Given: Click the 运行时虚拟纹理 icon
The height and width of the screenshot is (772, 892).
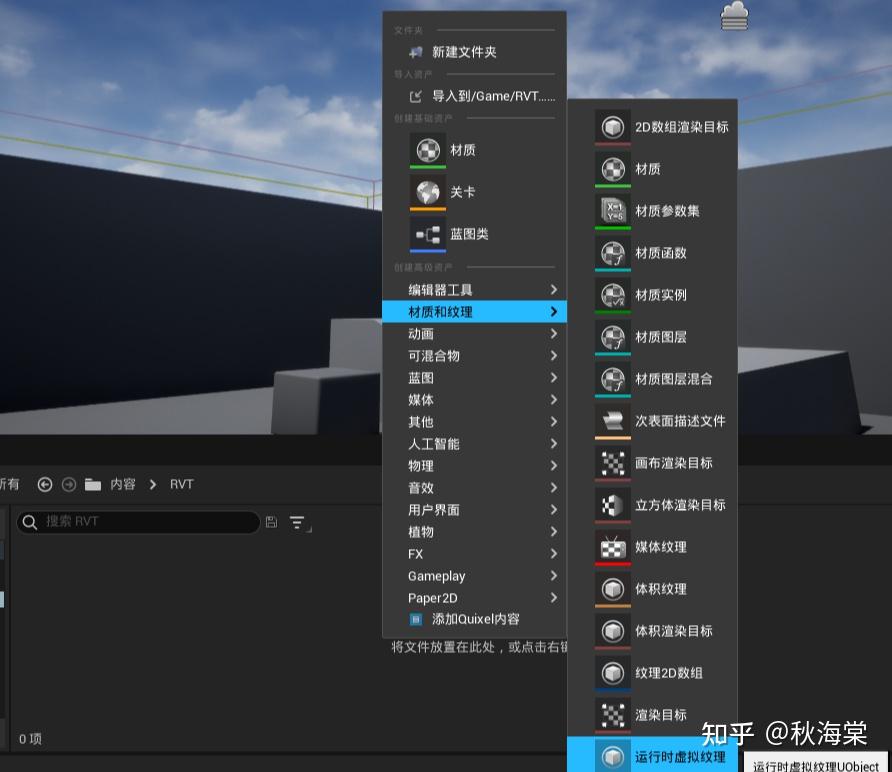Looking at the screenshot, I should pos(612,757).
